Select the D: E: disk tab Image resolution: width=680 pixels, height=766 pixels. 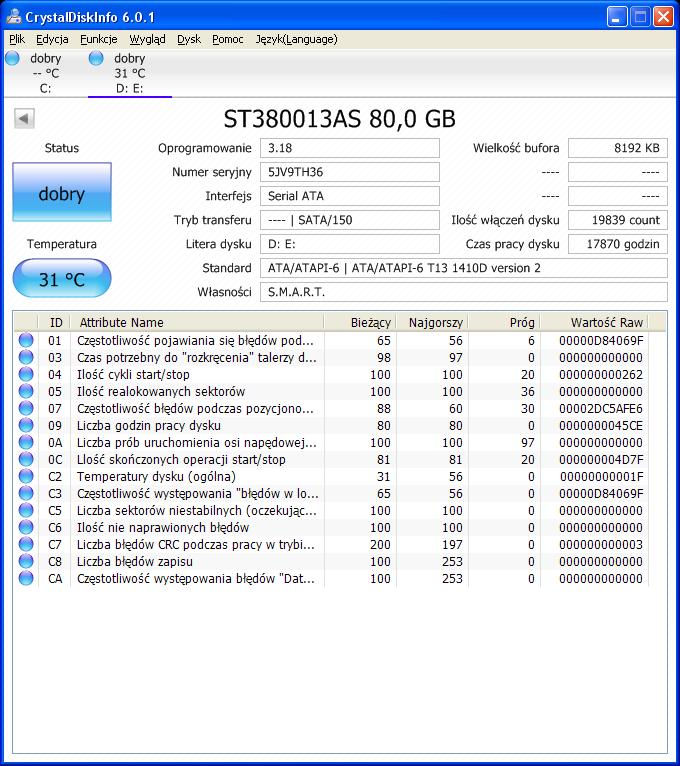point(129,73)
